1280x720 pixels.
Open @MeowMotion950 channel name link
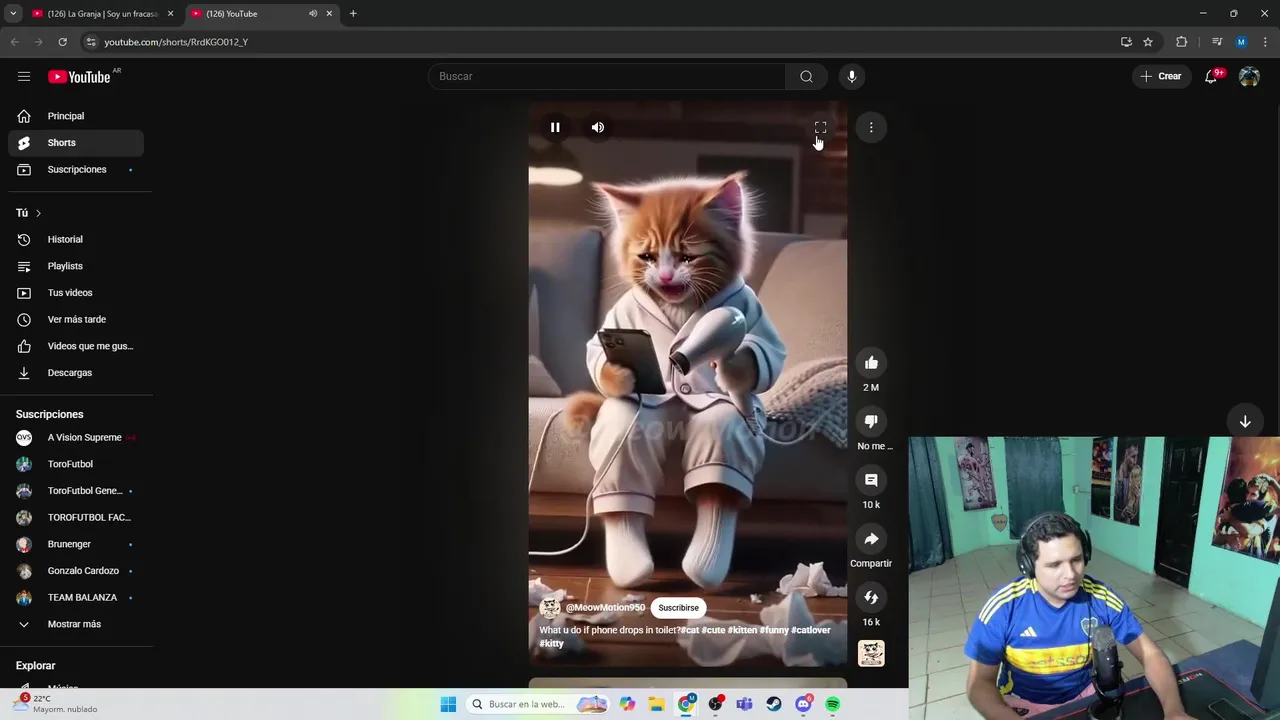pyautogui.click(x=605, y=608)
